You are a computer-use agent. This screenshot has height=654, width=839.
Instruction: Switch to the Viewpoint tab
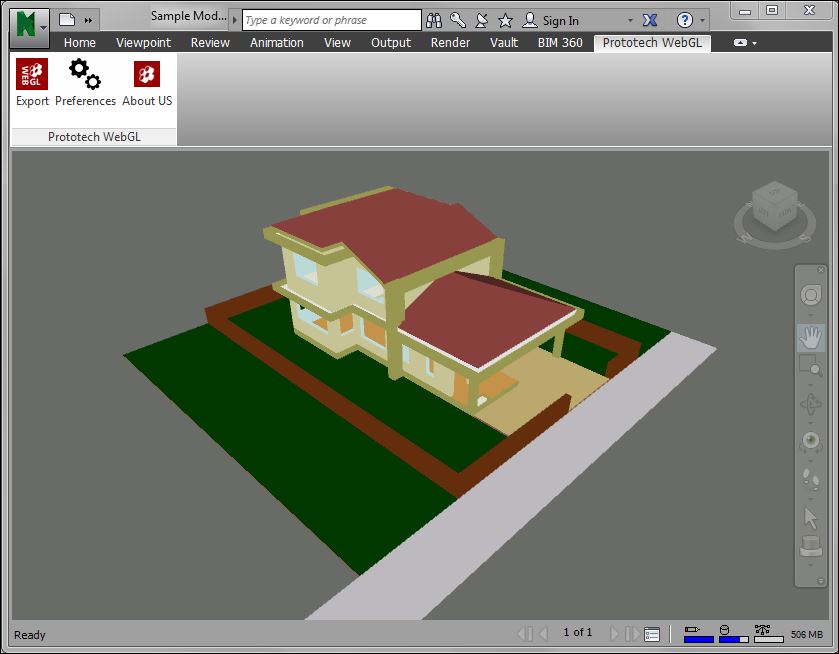click(143, 43)
